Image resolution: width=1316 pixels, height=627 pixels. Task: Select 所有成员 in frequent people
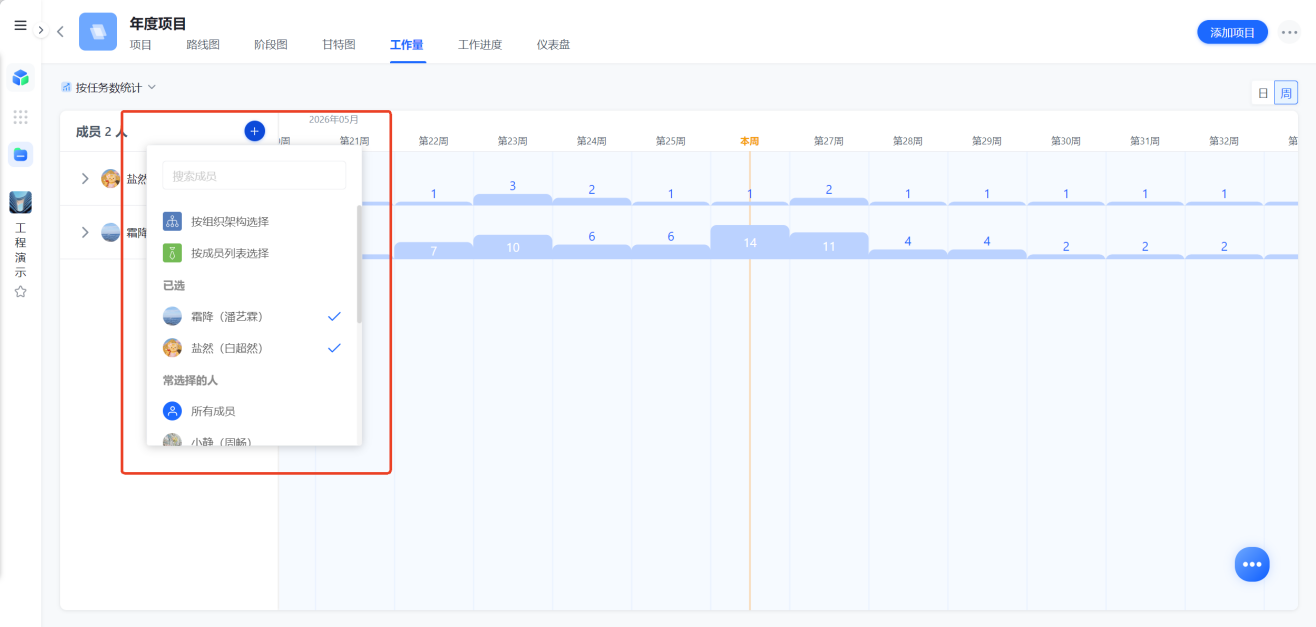254,411
